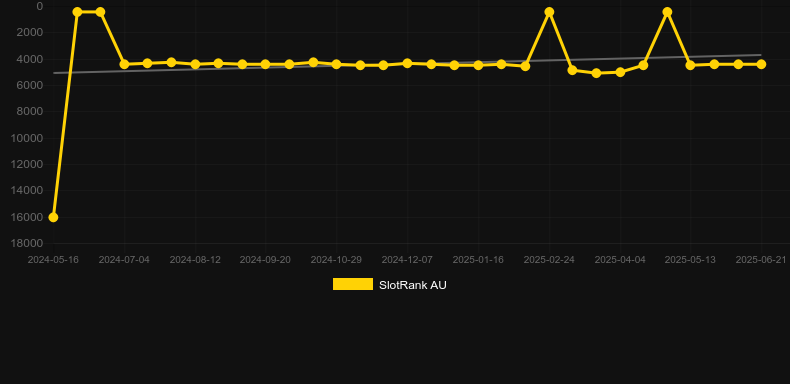Click the 2024-05-16 x-axis date label
Viewport: 790px width, 384px height.
[53, 260]
